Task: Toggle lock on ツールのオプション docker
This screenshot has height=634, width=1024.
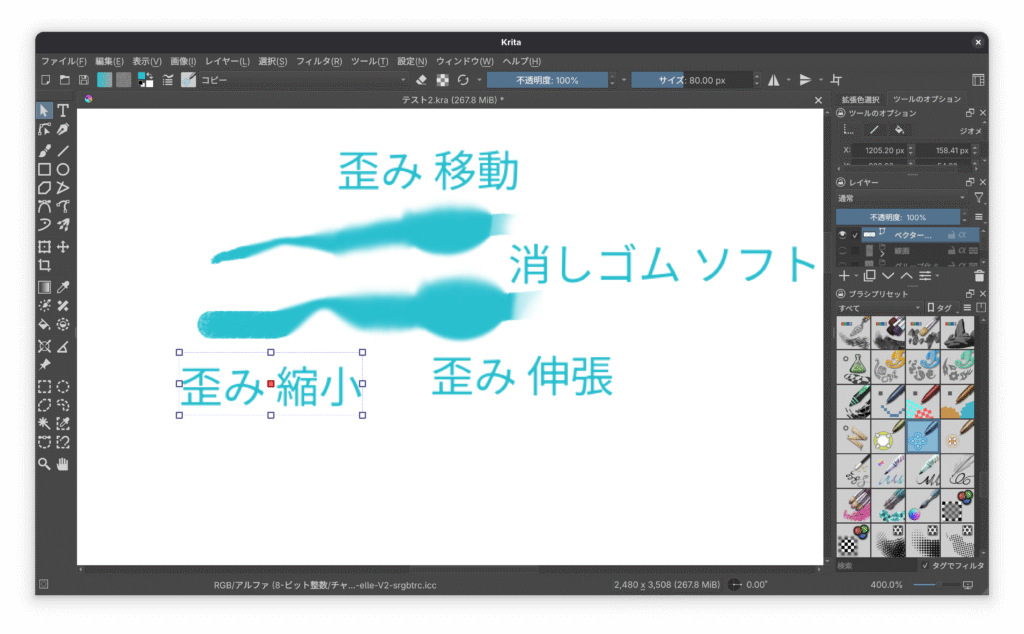Action: [840, 113]
